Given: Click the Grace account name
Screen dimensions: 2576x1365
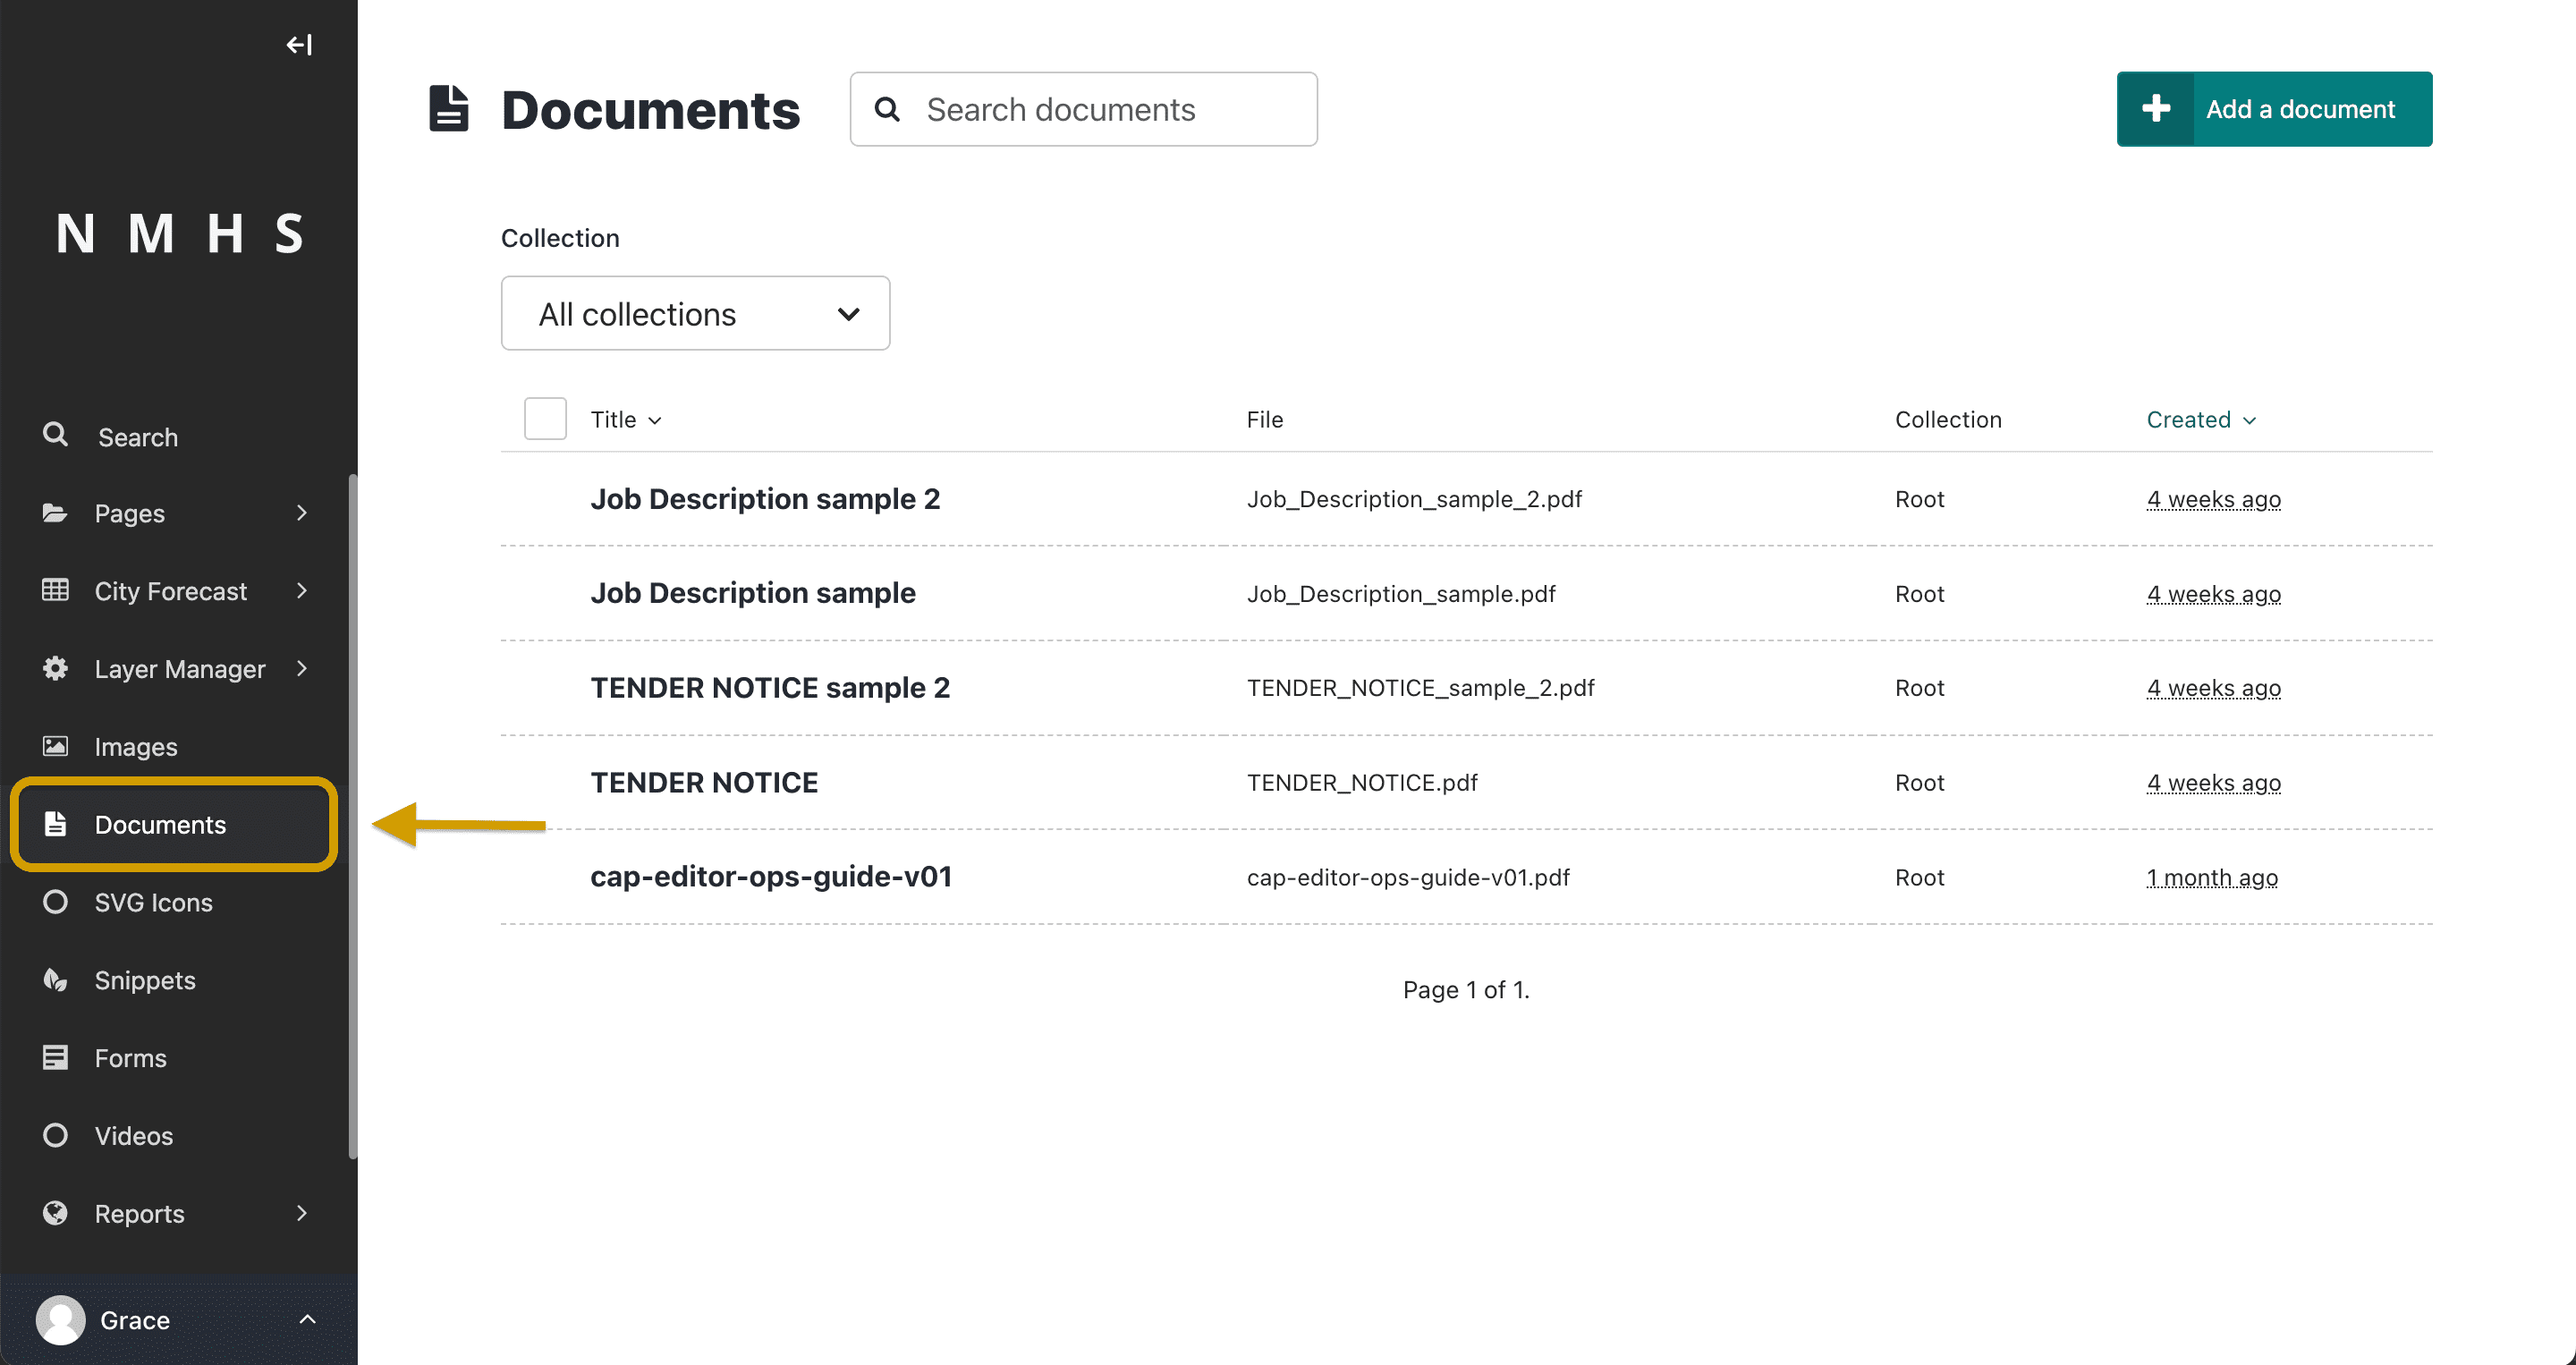Looking at the screenshot, I should (135, 1321).
